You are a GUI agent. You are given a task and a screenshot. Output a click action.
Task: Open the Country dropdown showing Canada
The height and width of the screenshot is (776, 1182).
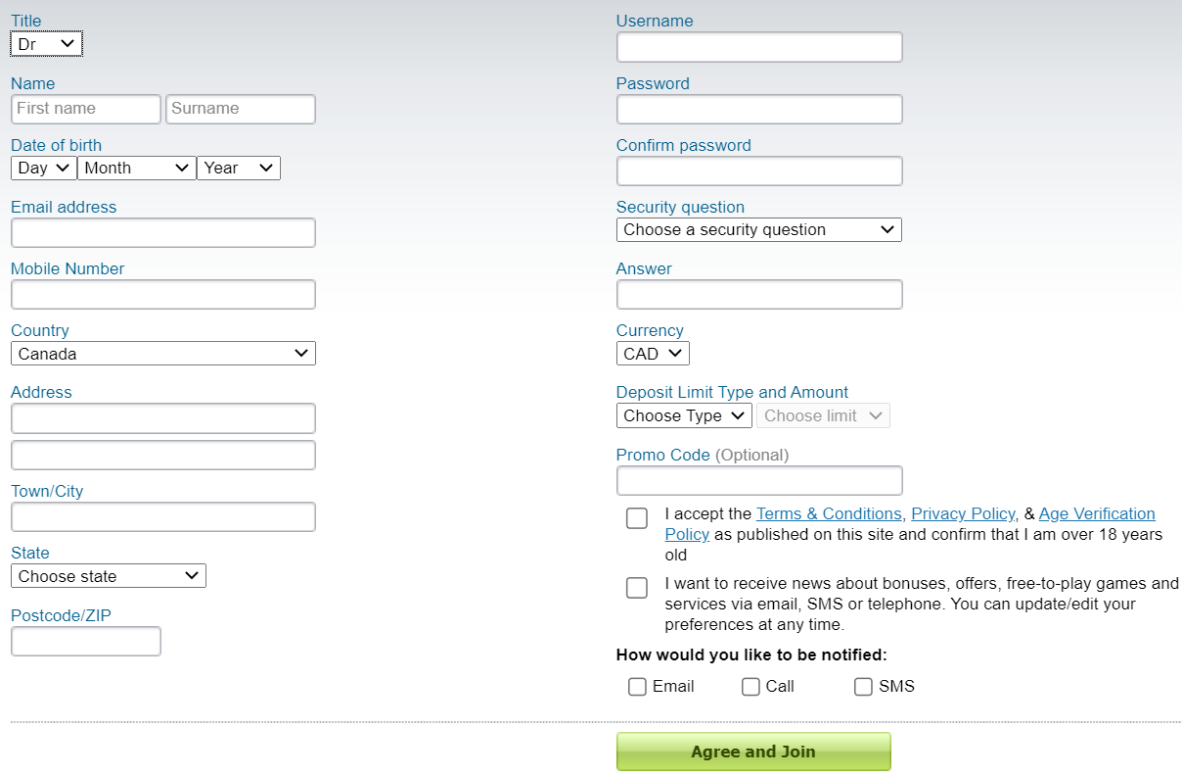pyautogui.click(x=163, y=354)
